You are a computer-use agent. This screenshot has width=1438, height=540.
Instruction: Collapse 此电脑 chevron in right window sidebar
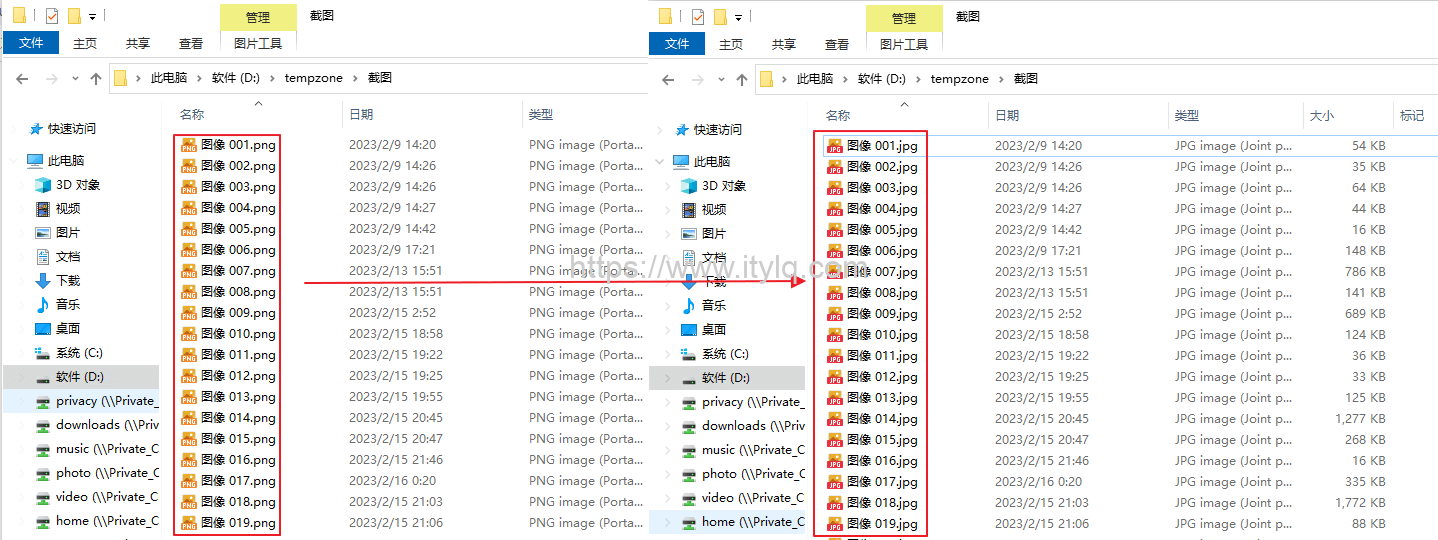point(659,162)
